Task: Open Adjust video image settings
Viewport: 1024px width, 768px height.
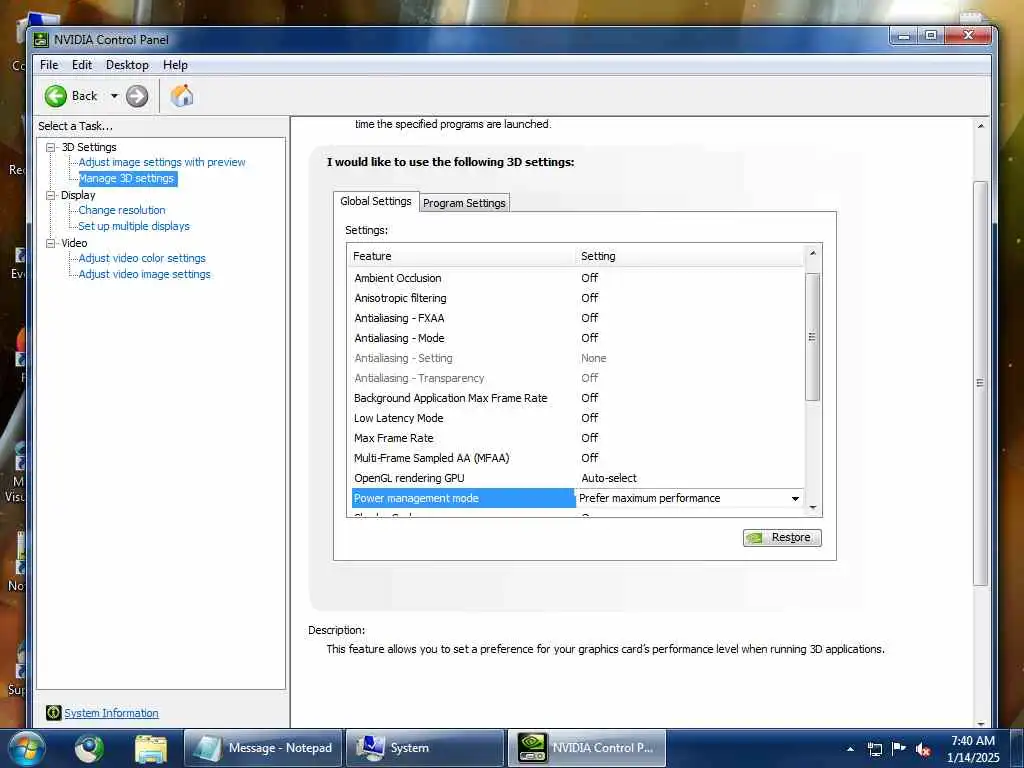Action: 144,274
